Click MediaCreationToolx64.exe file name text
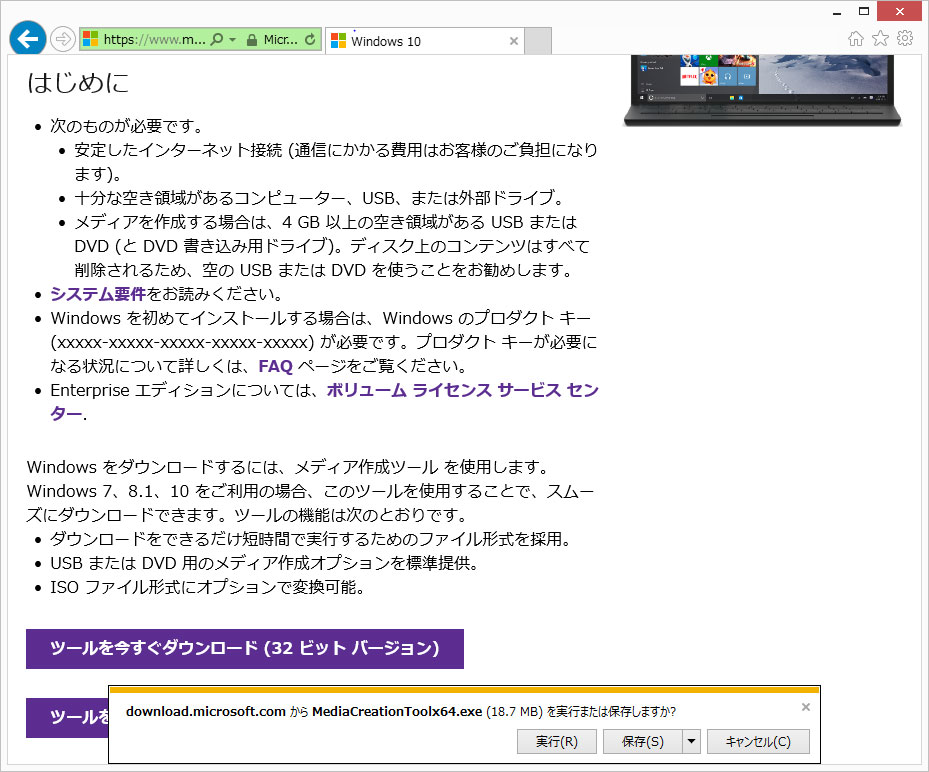The width and height of the screenshot is (929, 772). pyautogui.click(x=397, y=712)
